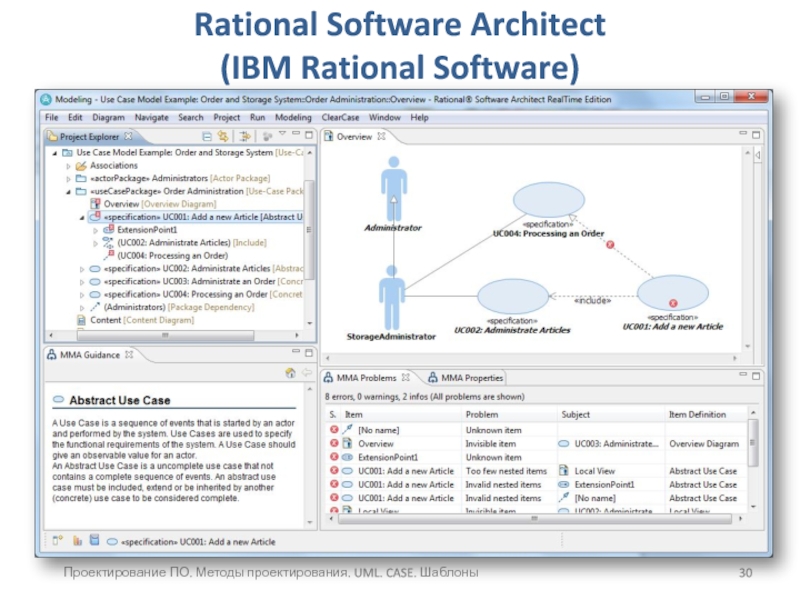
Task: Expand the Associations tree node
Action: [68, 165]
